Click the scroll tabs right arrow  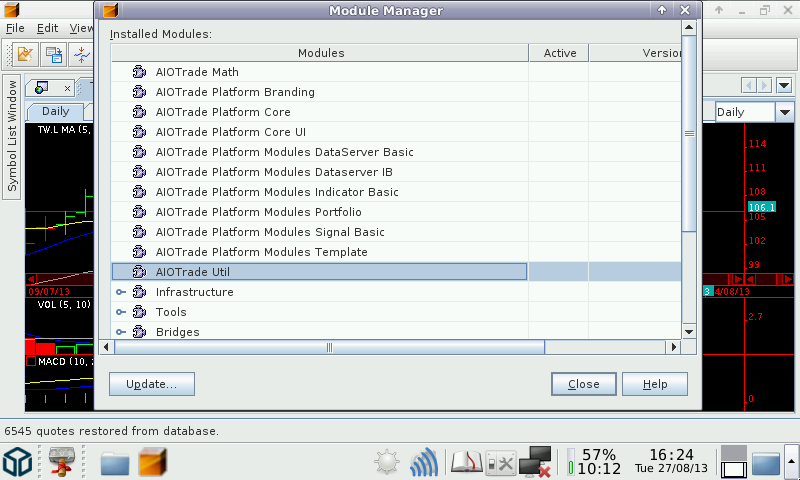pyautogui.click(x=764, y=85)
